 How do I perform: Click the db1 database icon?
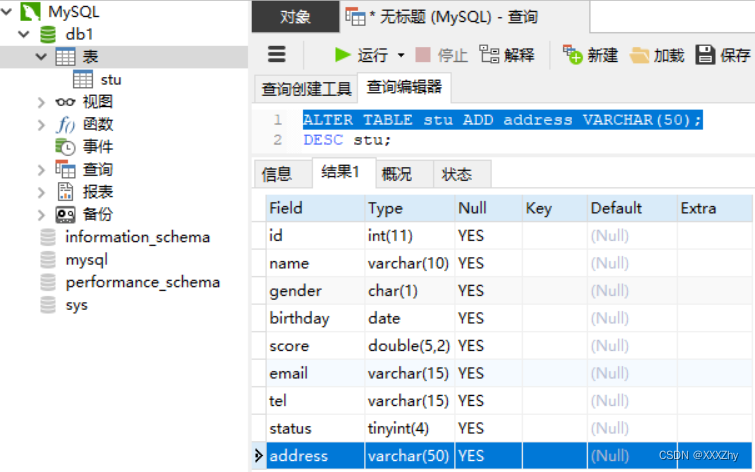[48, 34]
